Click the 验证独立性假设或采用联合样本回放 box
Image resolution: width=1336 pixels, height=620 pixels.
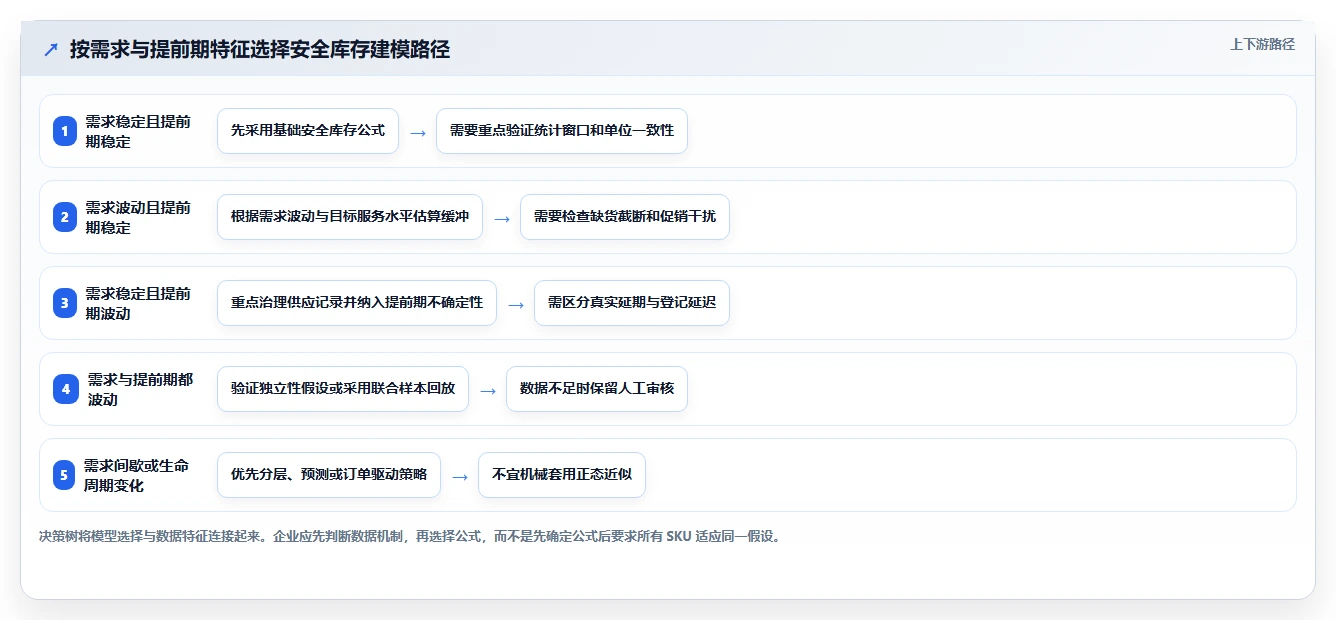pos(343,389)
